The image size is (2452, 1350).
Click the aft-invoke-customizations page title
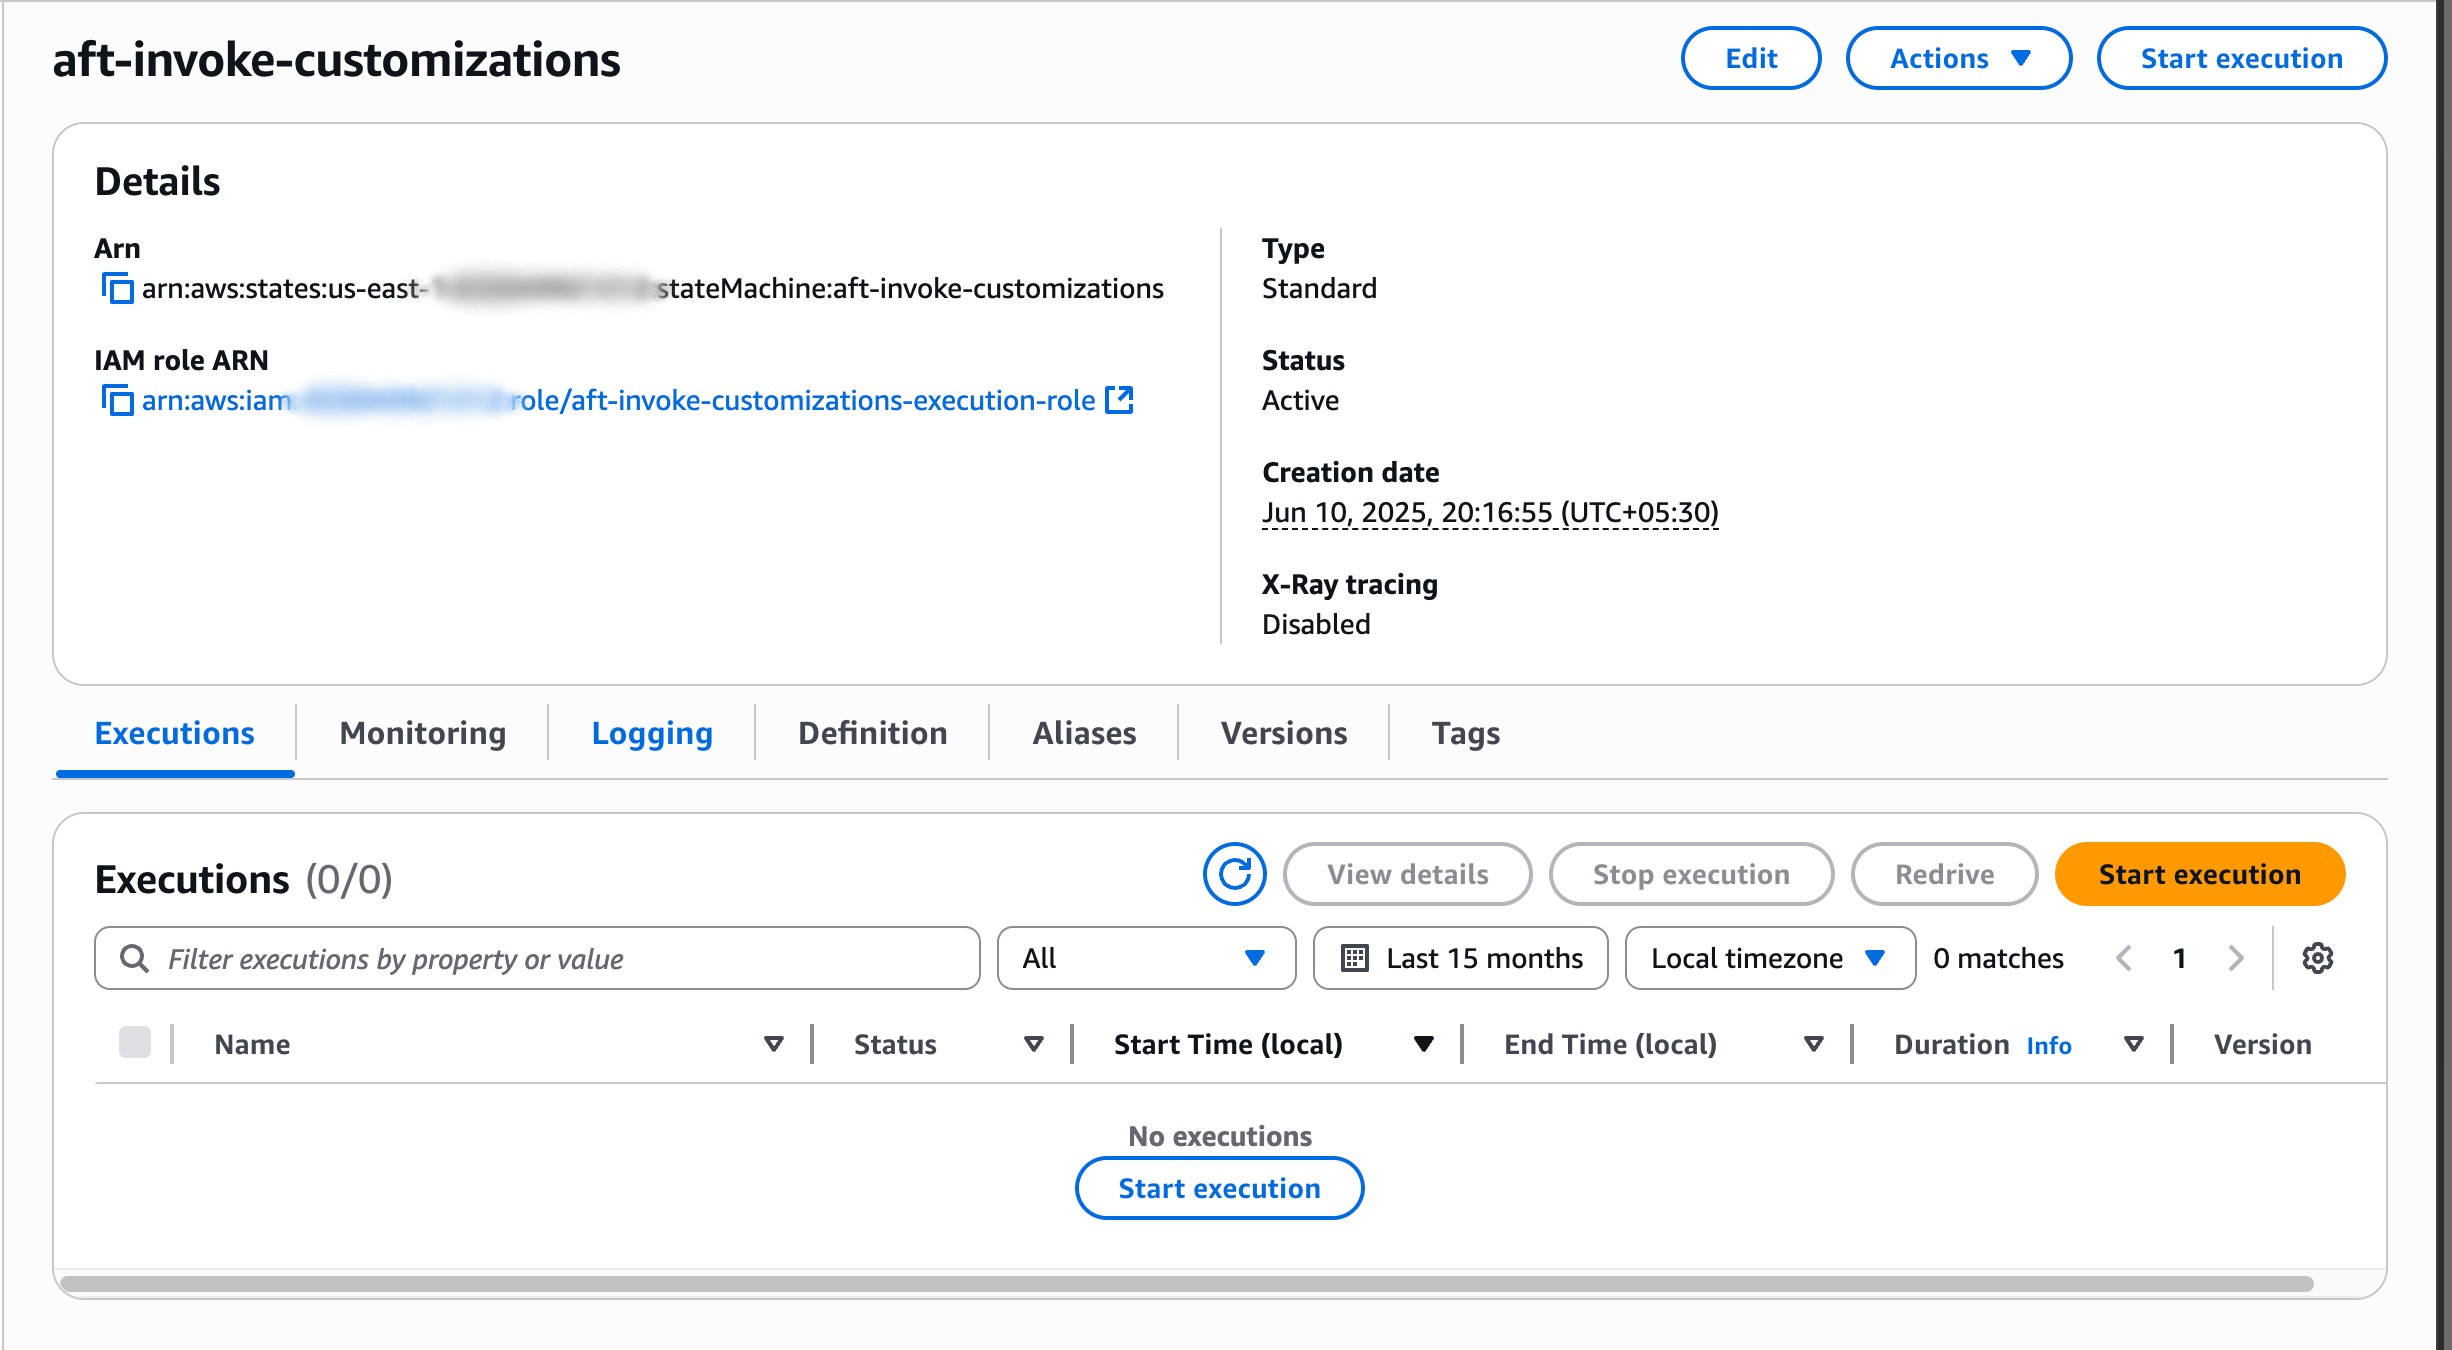336,59
